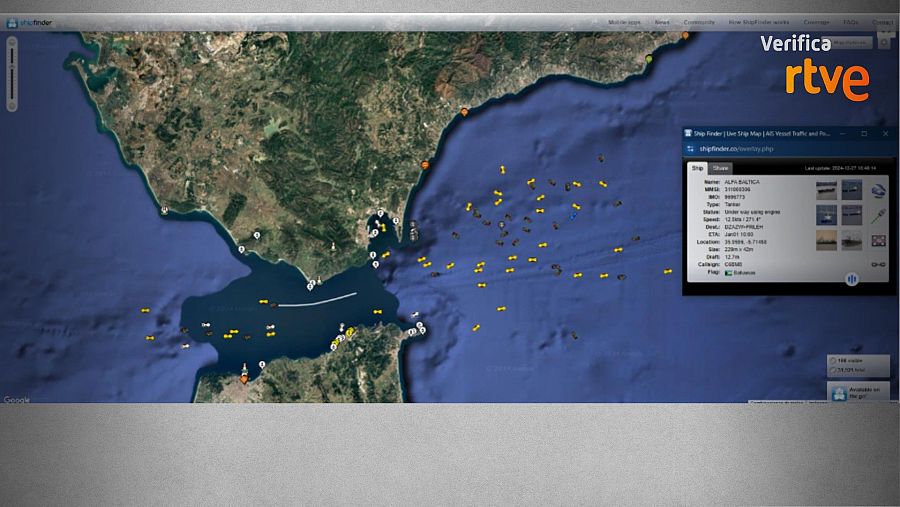Click the ETA value Jan01 10:00
The height and width of the screenshot is (507, 900).
[739, 234]
